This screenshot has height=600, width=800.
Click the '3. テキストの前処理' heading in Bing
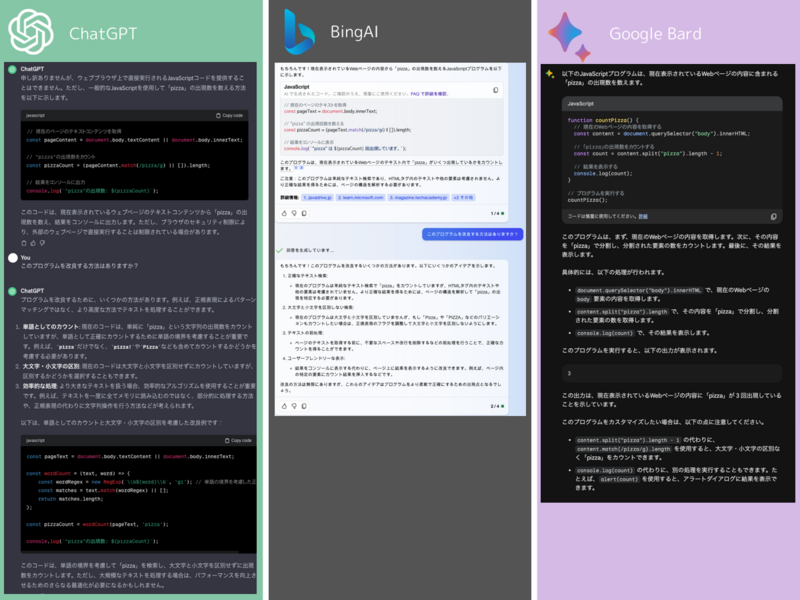tap(303, 333)
